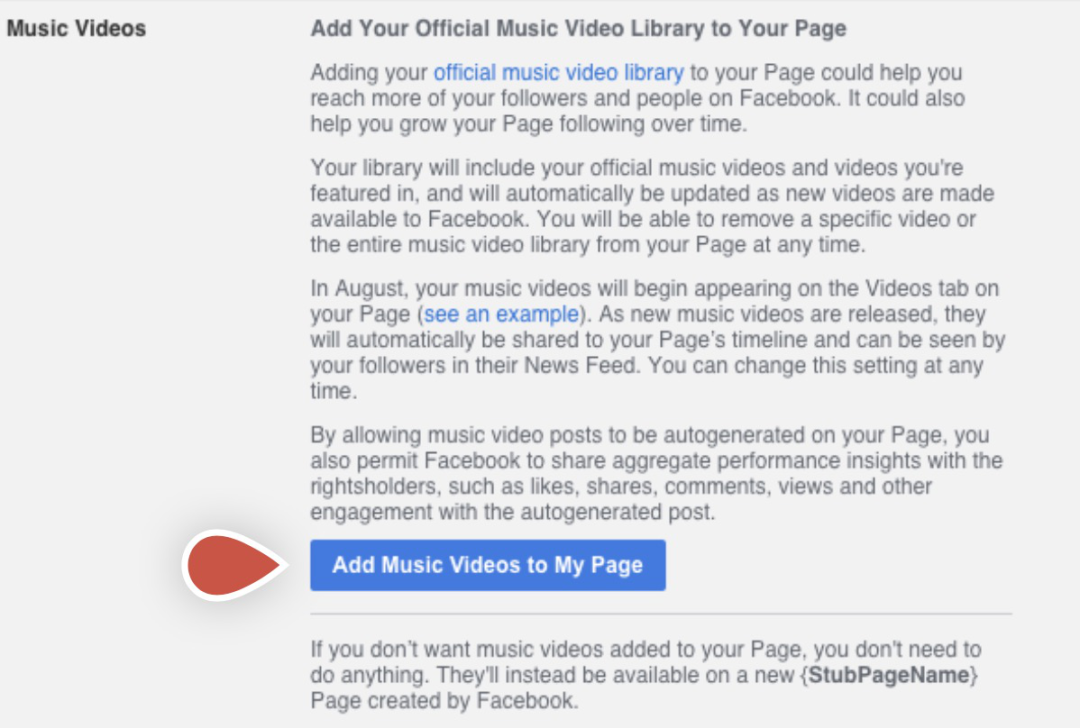
Task: Select the line starting By allowing music video posts
Action: coord(650,435)
